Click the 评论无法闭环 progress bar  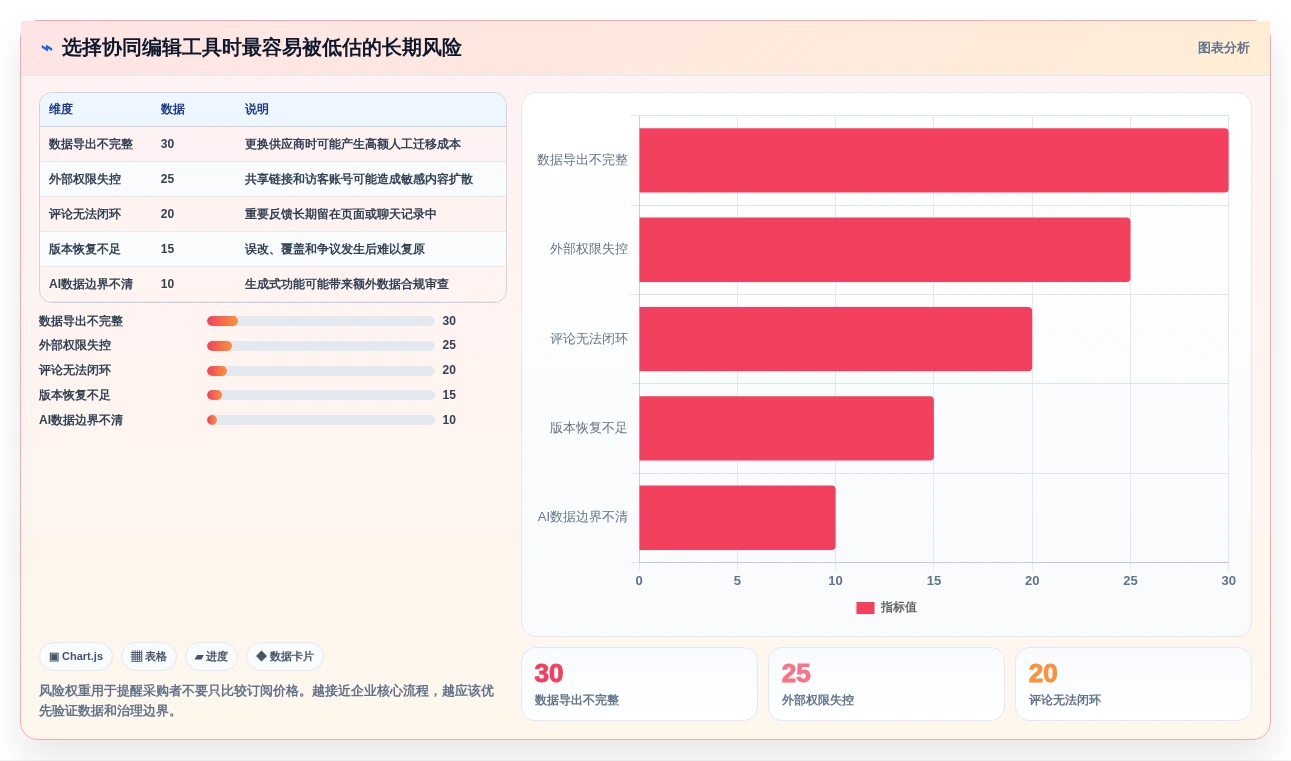click(x=320, y=371)
